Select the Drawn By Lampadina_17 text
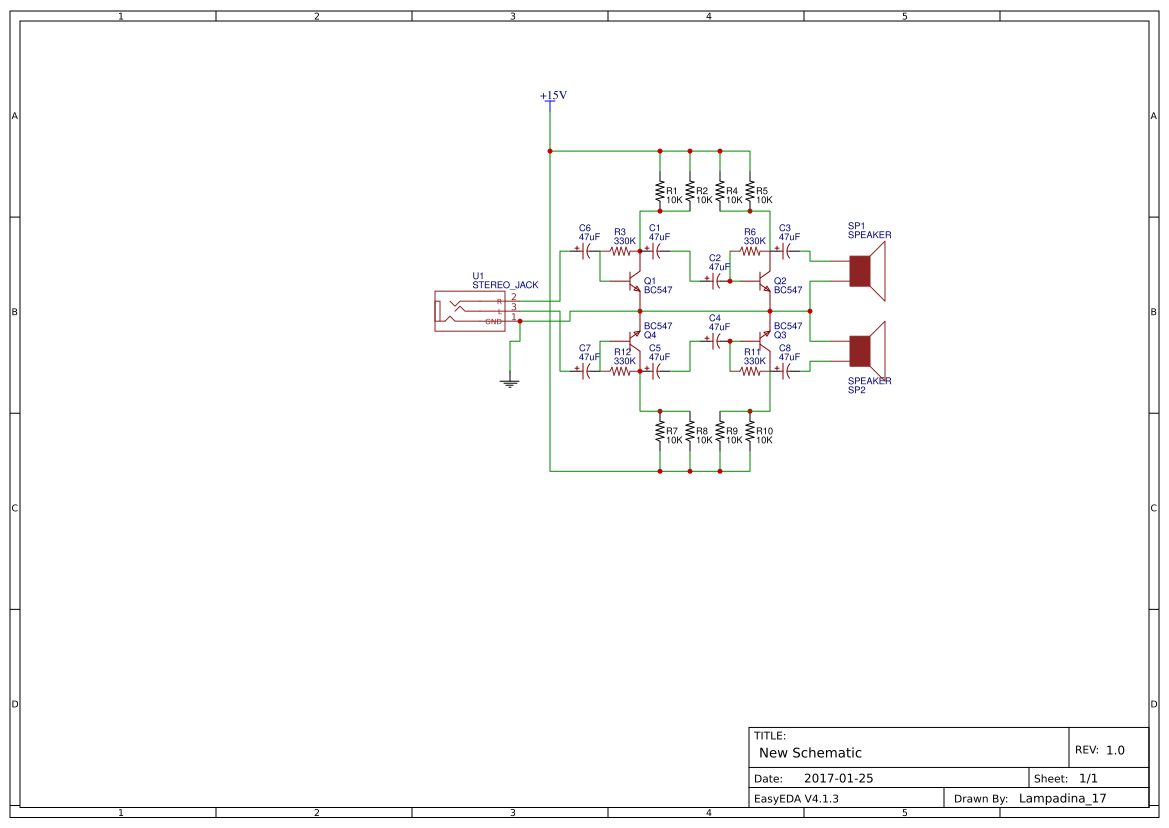 point(1062,797)
